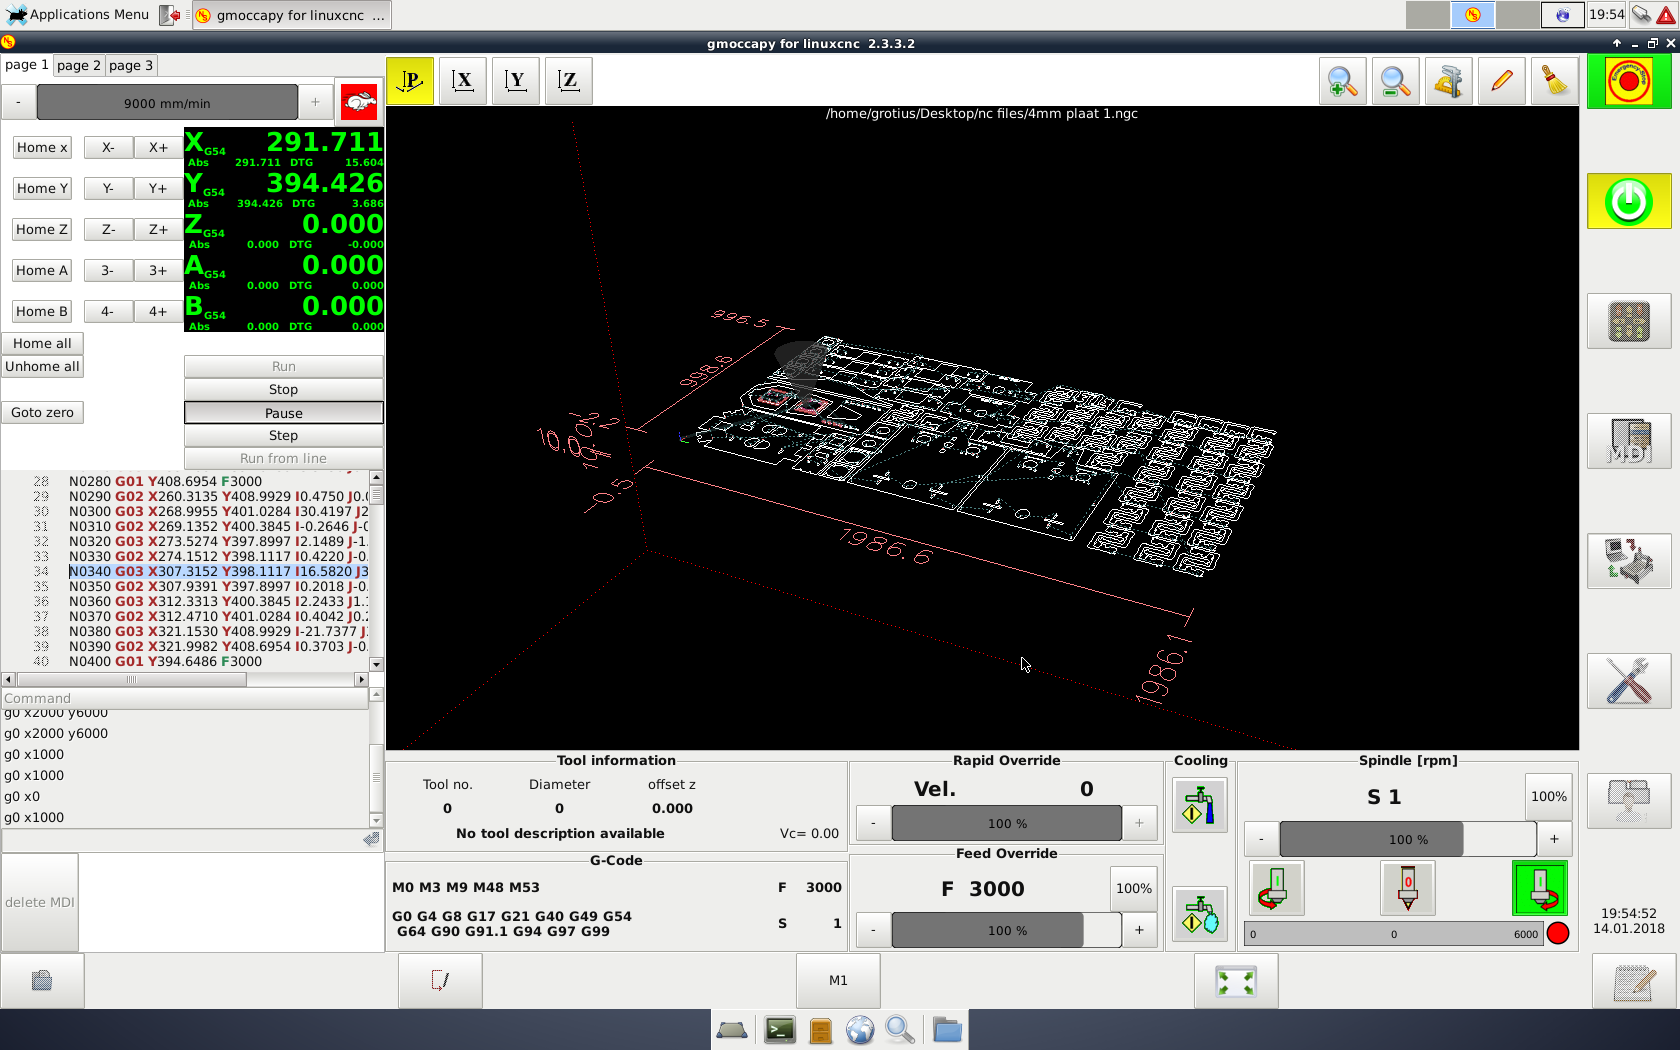This screenshot has height=1050, width=1680.
Task: Pause the running program
Action: (283, 413)
